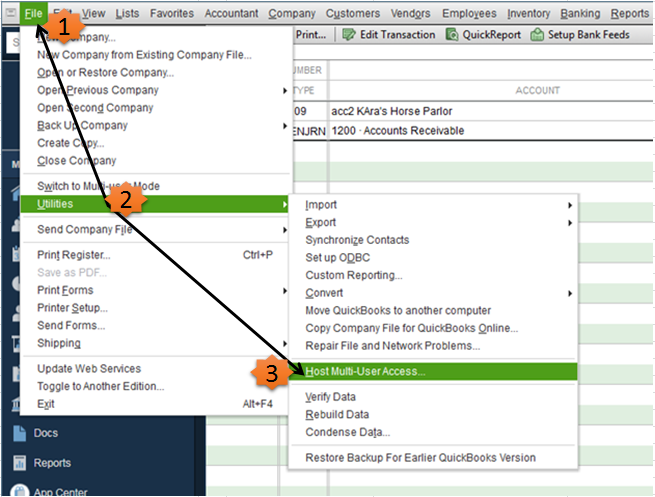
Task: Choose Verify Data
Action: coord(330,397)
